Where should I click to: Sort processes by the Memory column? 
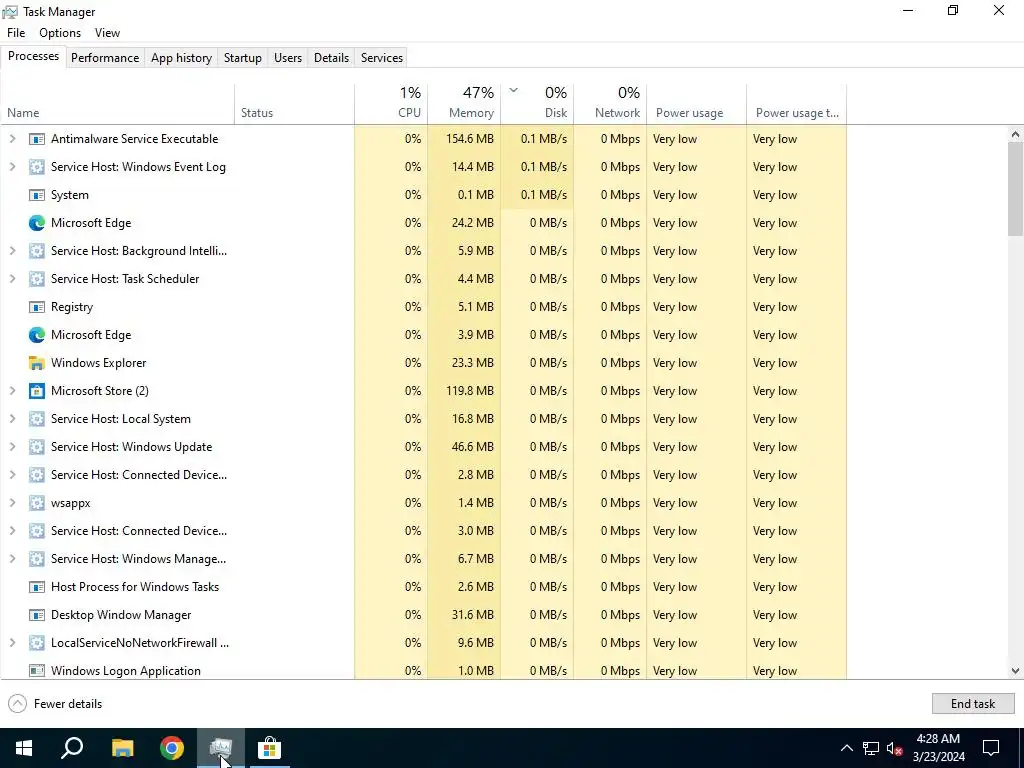pos(464,103)
